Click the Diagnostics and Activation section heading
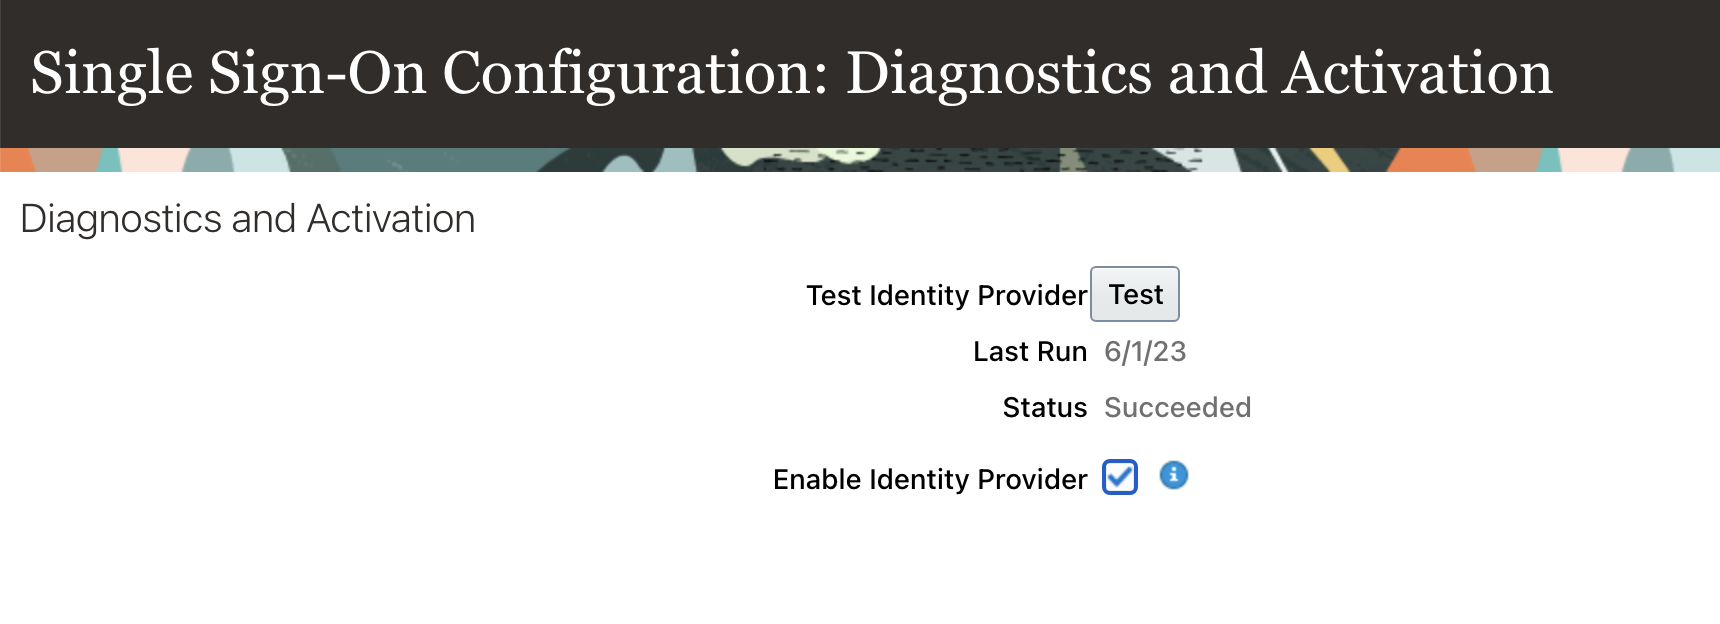Viewport: 1720px width, 624px height. point(247,219)
